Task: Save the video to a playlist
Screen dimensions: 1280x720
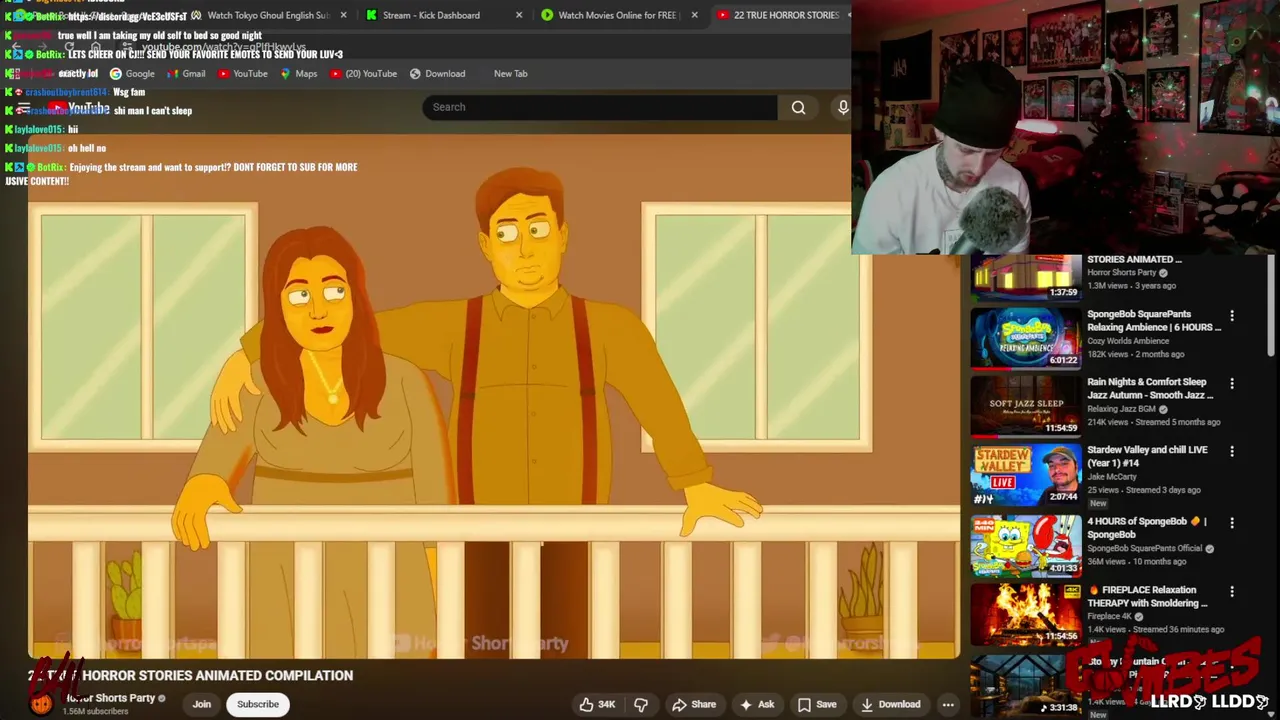Action: 817,704
